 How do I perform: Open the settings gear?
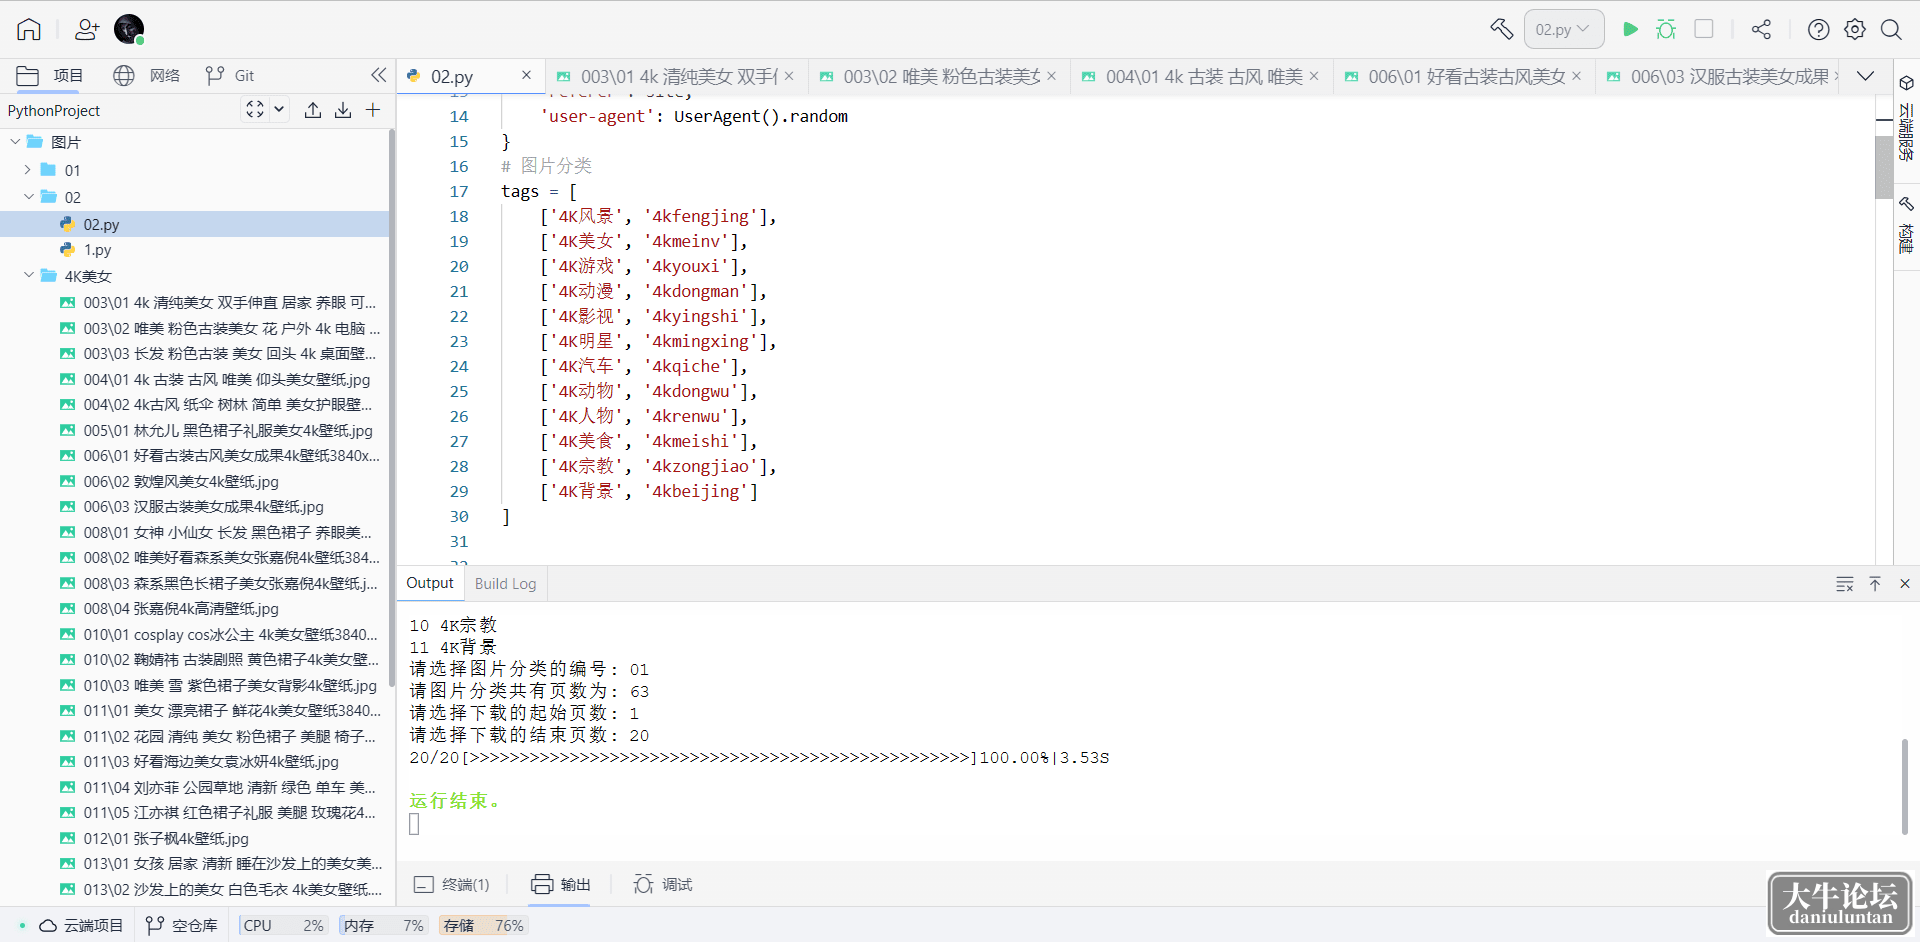coord(1855,29)
